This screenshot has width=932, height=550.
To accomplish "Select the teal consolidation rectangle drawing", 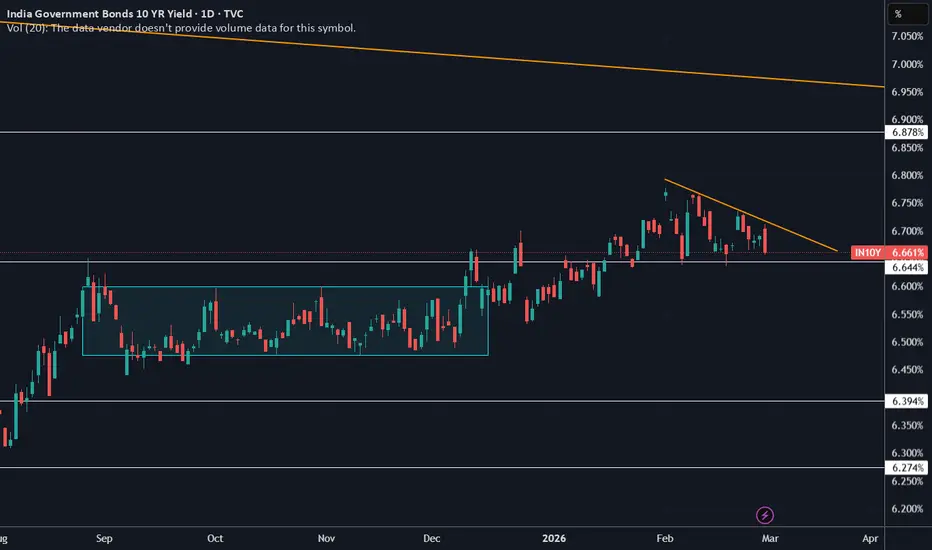I will click(x=285, y=322).
